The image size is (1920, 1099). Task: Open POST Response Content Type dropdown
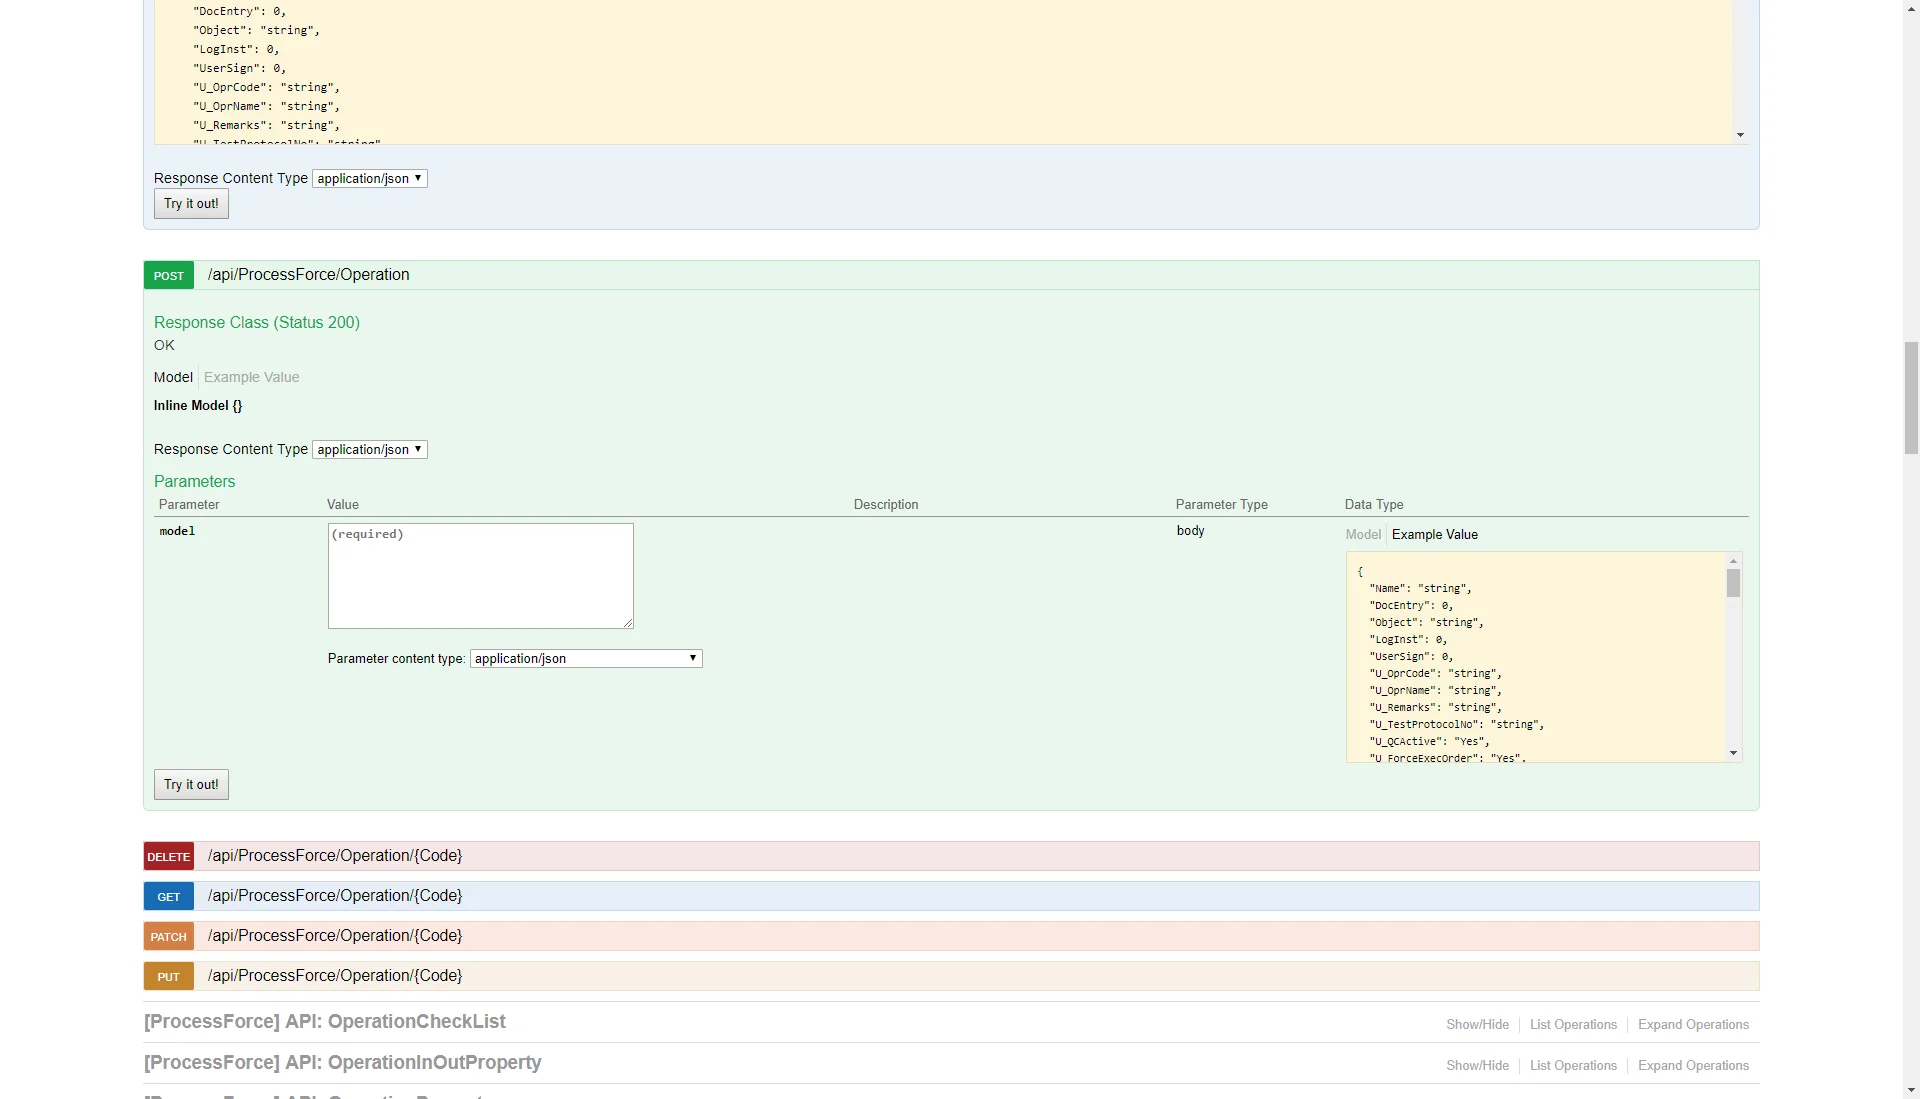(369, 449)
